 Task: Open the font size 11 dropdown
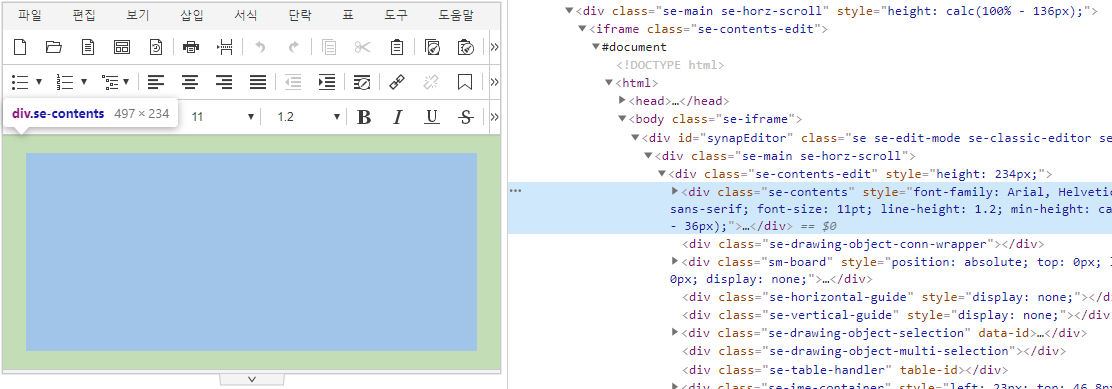point(223,117)
